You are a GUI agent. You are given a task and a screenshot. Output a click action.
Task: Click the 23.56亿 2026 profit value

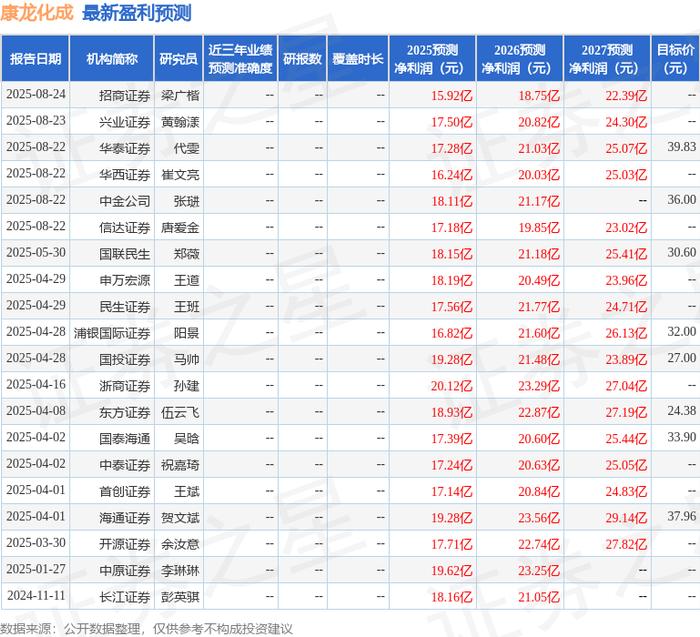click(x=539, y=518)
